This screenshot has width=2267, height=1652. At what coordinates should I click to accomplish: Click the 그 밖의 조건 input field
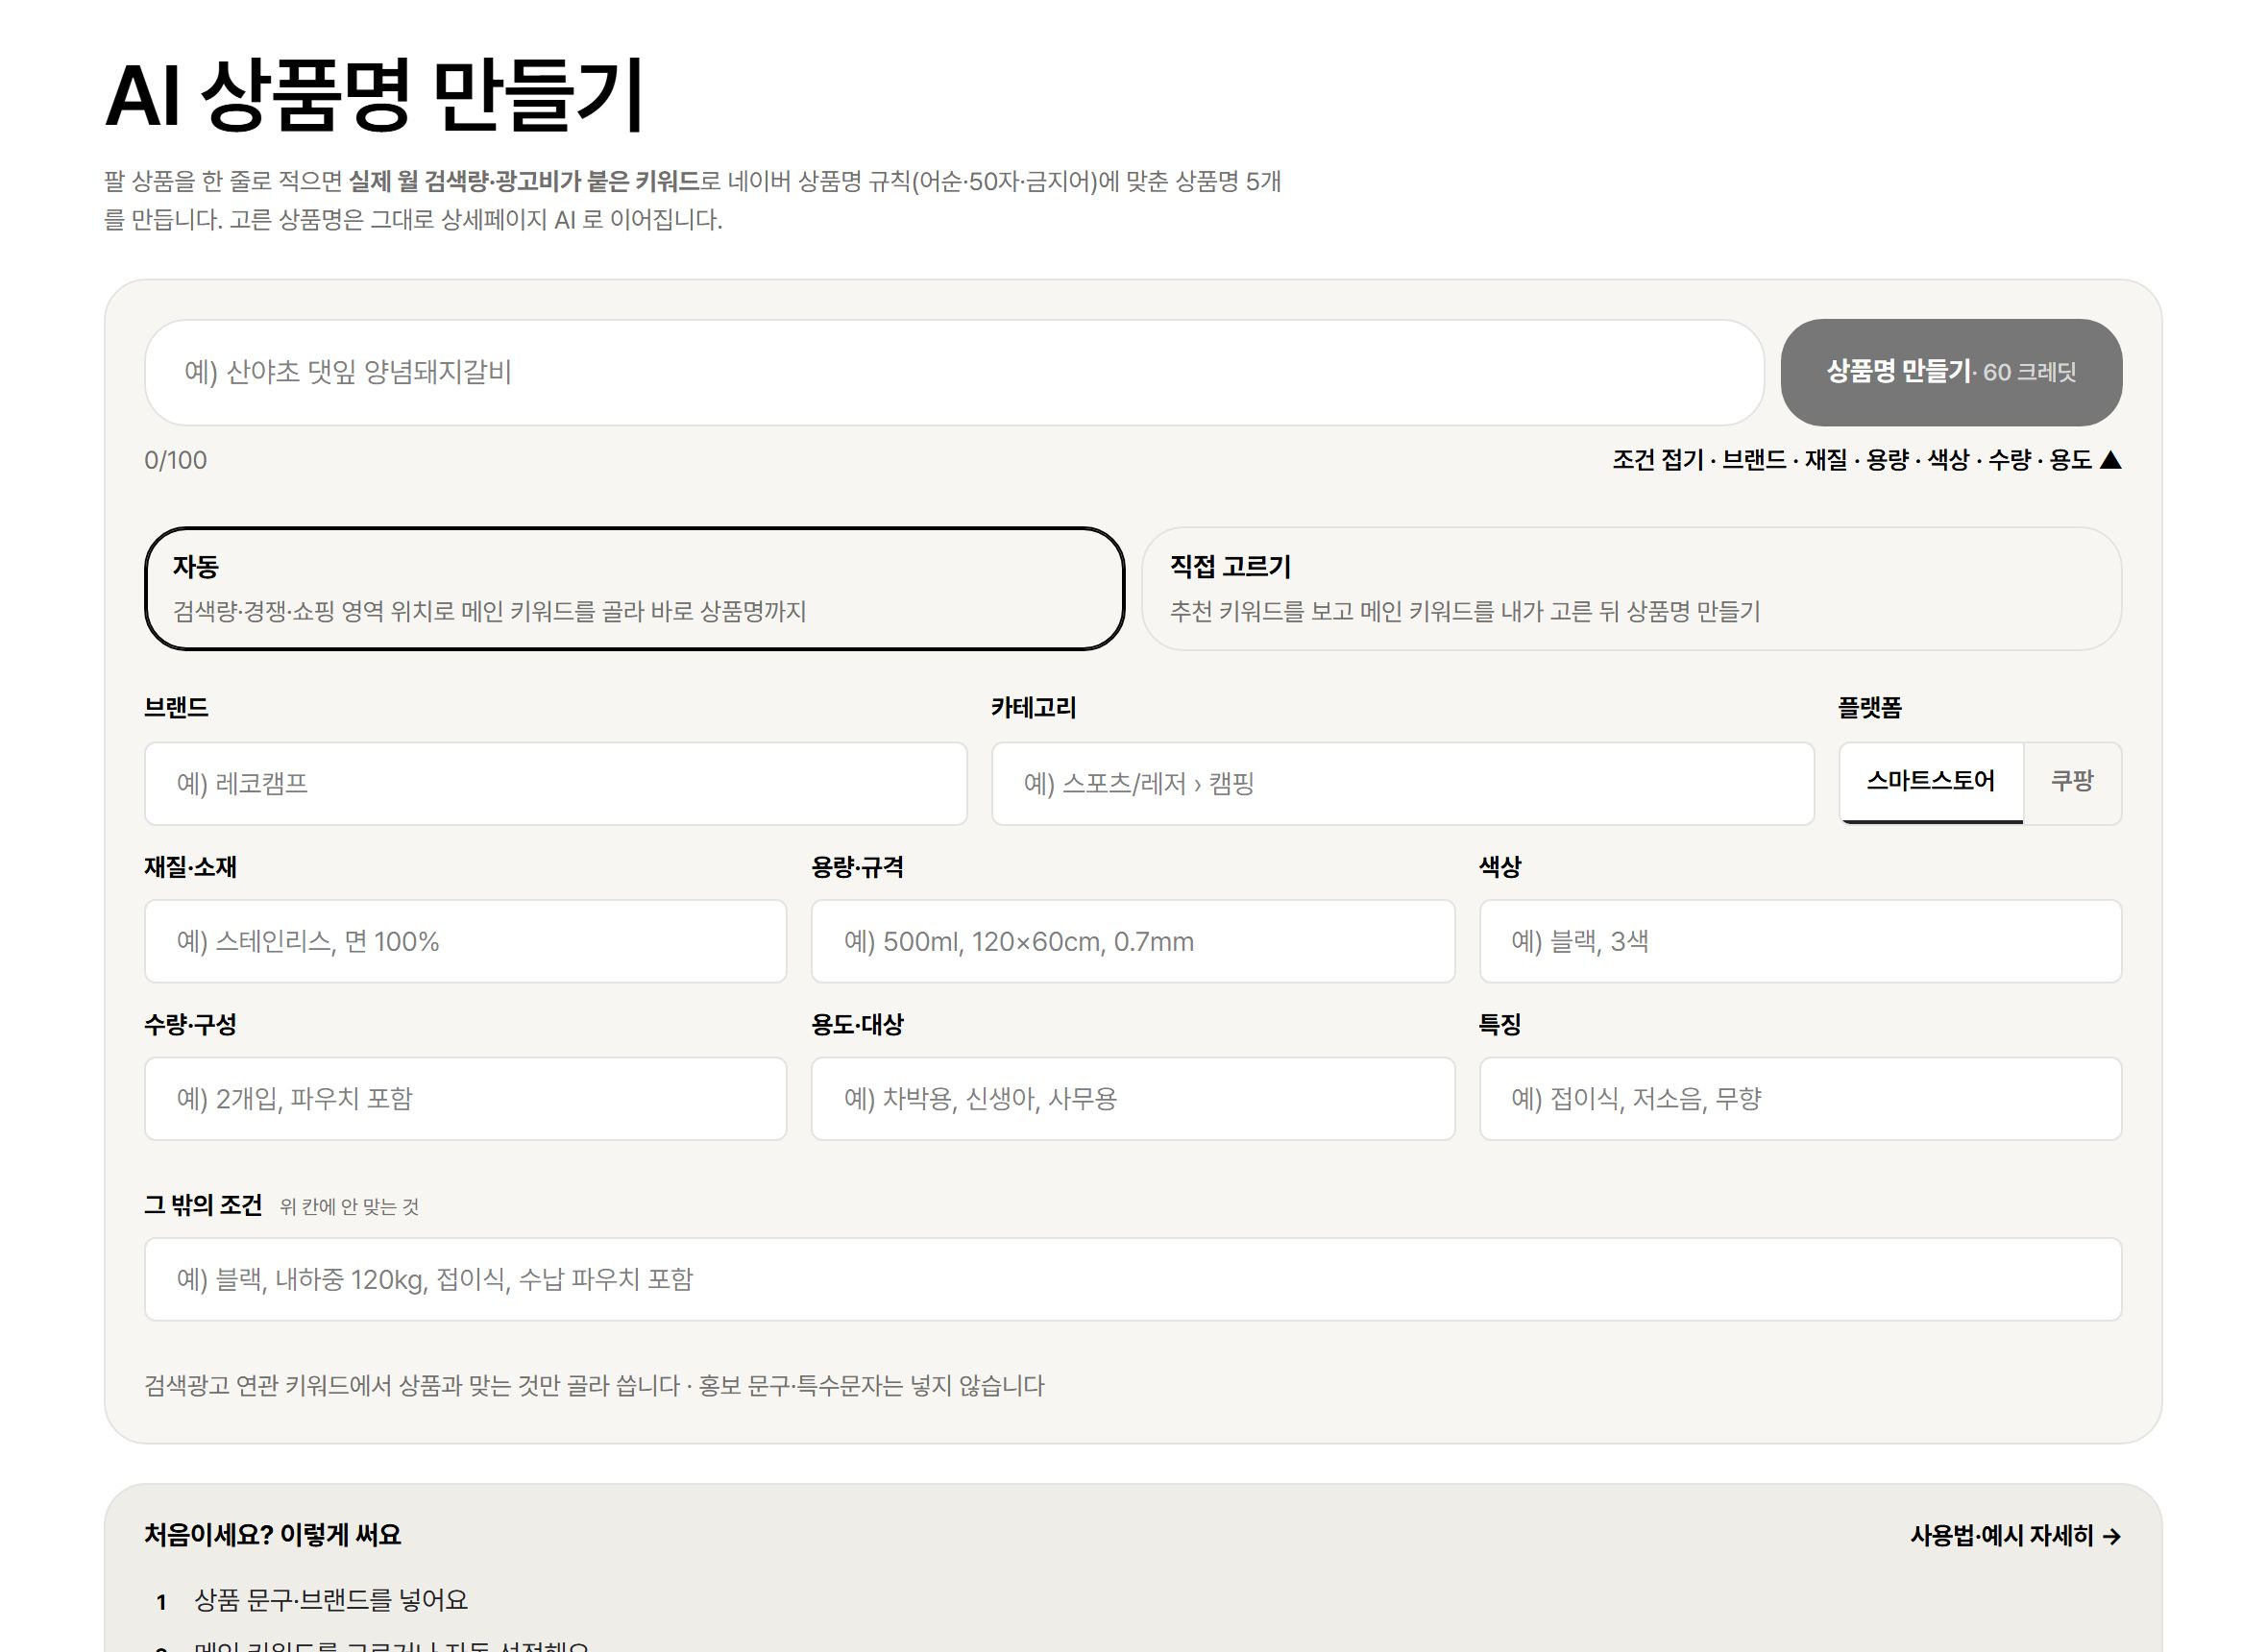click(1133, 1279)
